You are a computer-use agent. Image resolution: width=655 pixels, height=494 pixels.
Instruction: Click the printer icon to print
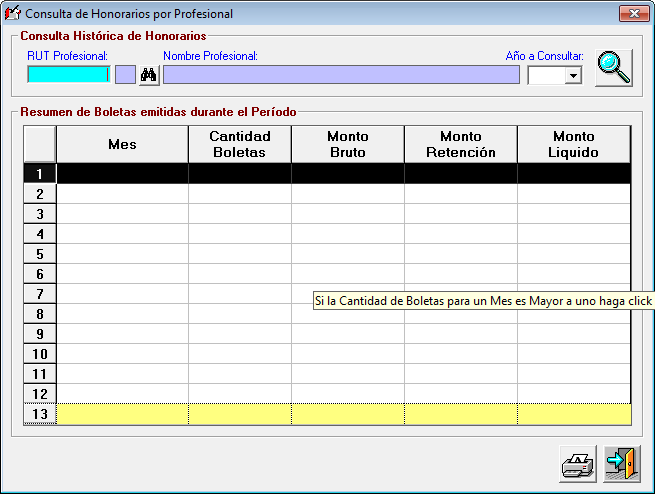click(x=578, y=464)
